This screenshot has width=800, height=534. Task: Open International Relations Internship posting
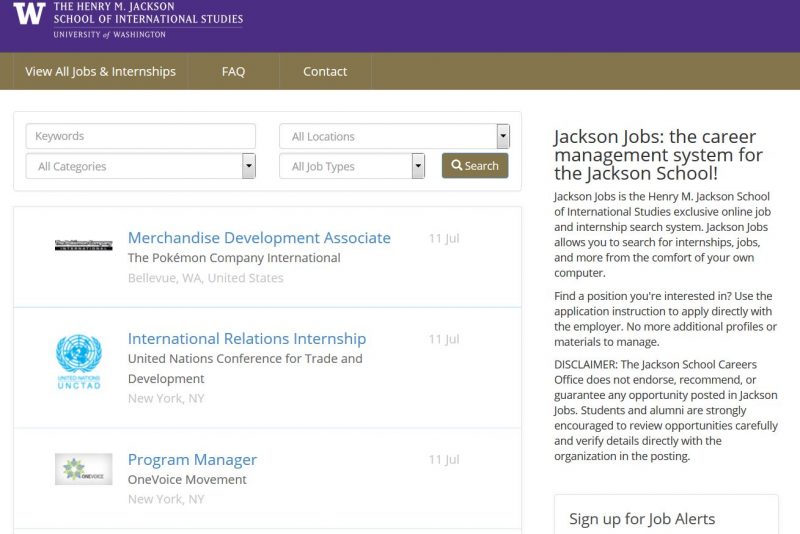coord(247,339)
